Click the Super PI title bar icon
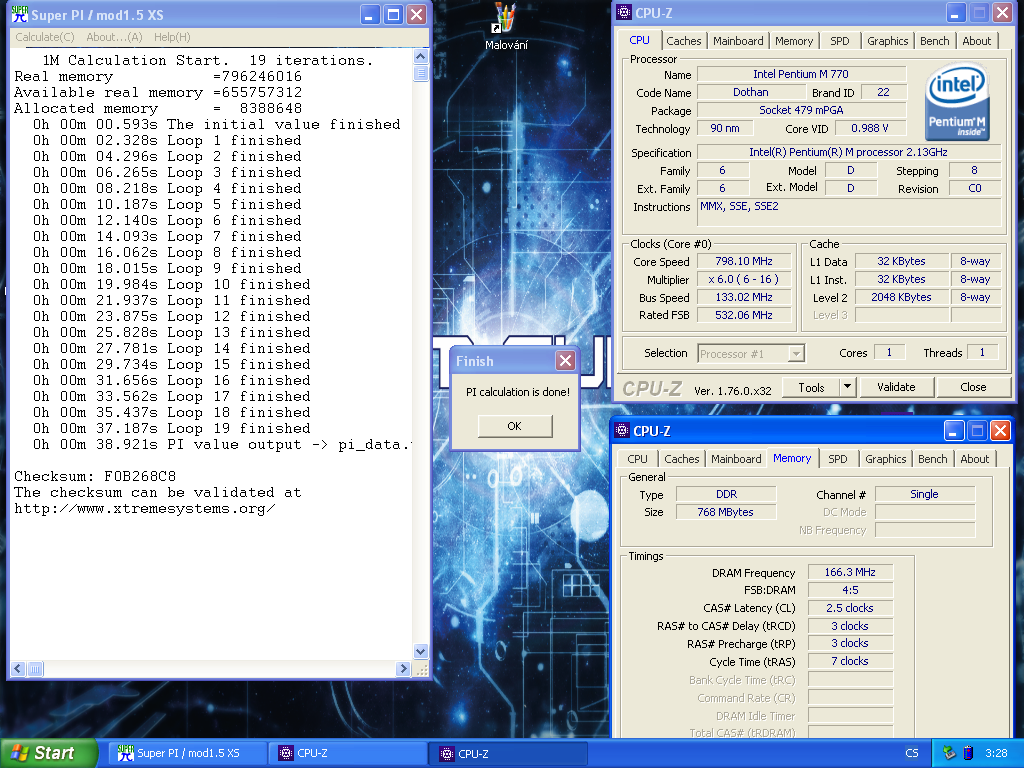 (x=20, y=14)
